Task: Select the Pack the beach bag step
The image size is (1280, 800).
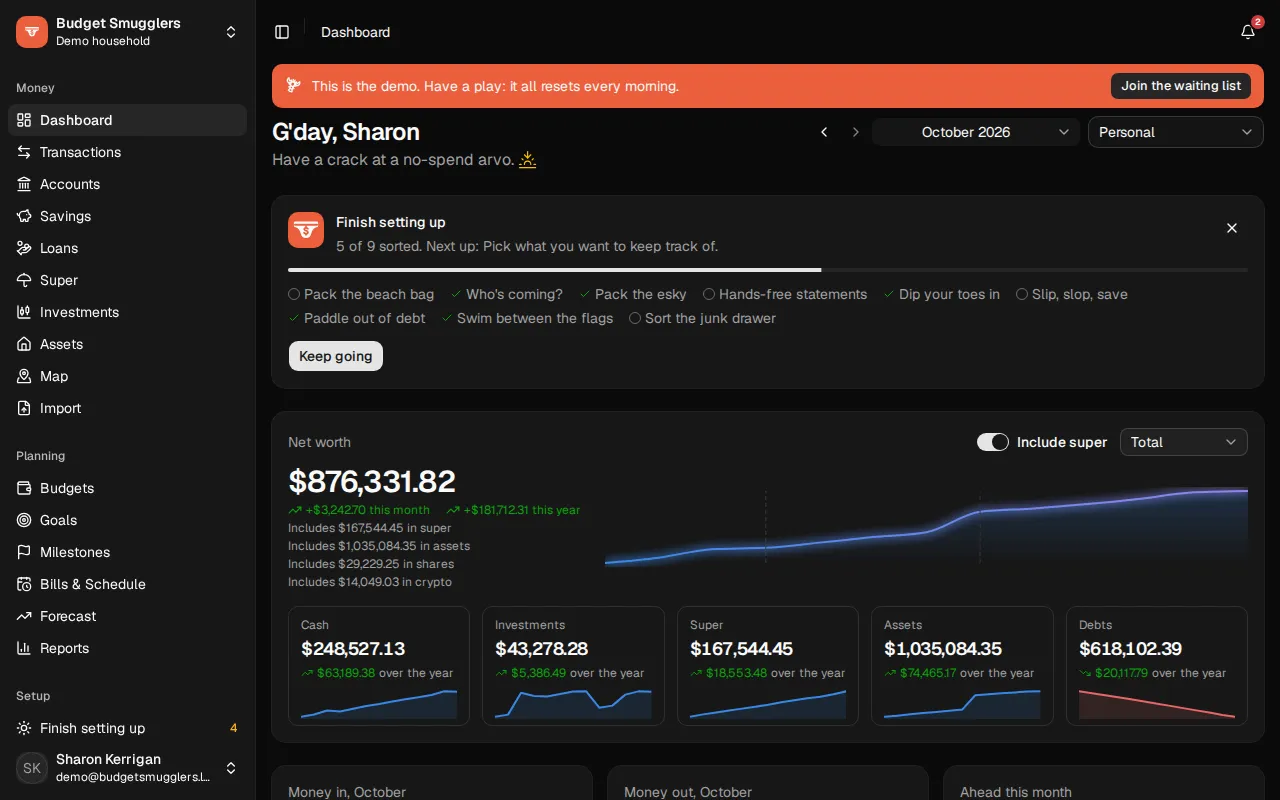Action: (x=361, y=294)
